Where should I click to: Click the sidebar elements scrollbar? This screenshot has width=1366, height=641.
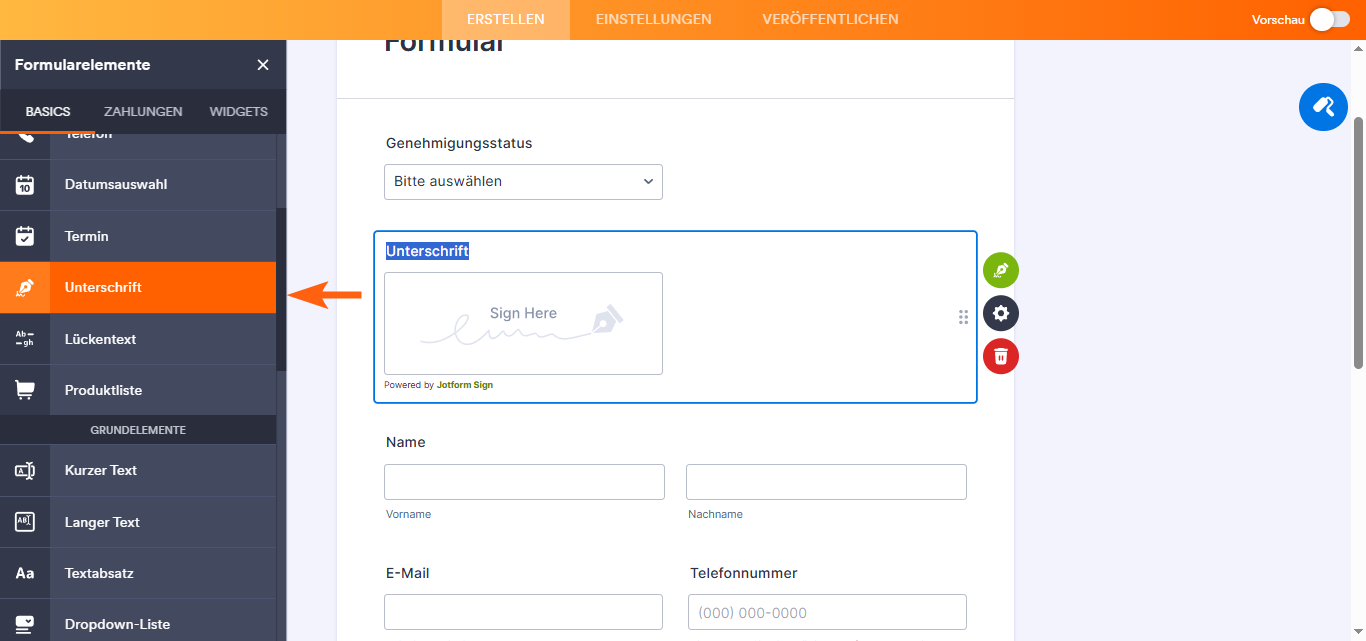click(281, 290)
